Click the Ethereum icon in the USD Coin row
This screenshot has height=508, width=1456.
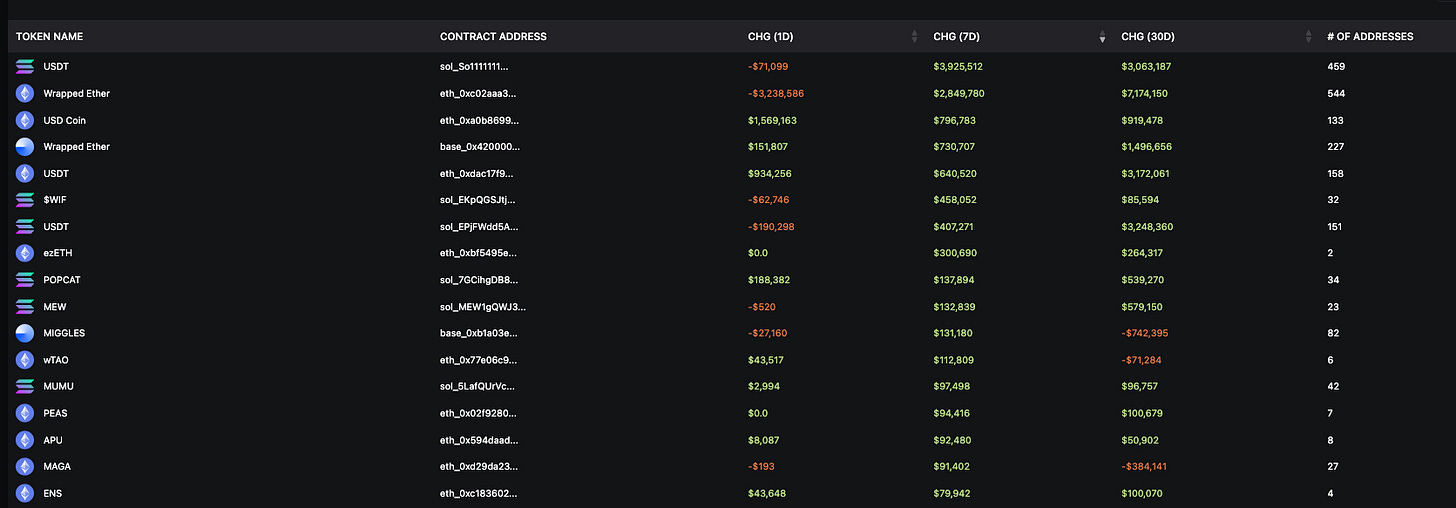point(25,120)
